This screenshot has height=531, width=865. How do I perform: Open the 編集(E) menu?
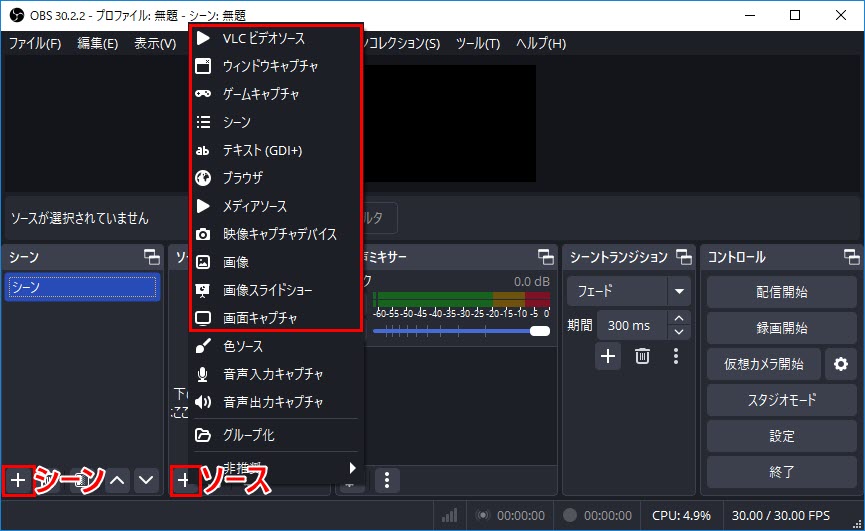click(x=98, y=44)
